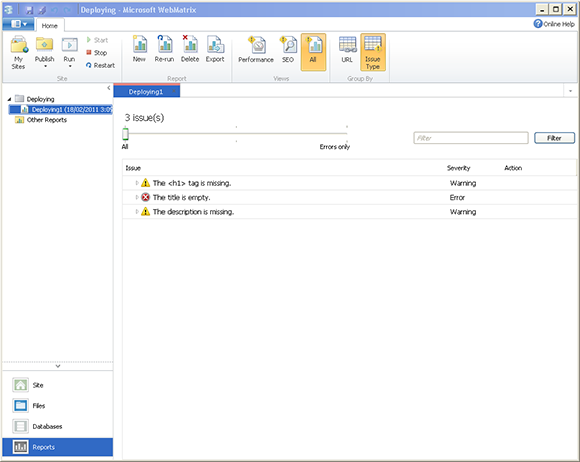Switch to the Performance view
Image resolution: width=580 pixels, height=462 pixels.
[x=256, y=49]
